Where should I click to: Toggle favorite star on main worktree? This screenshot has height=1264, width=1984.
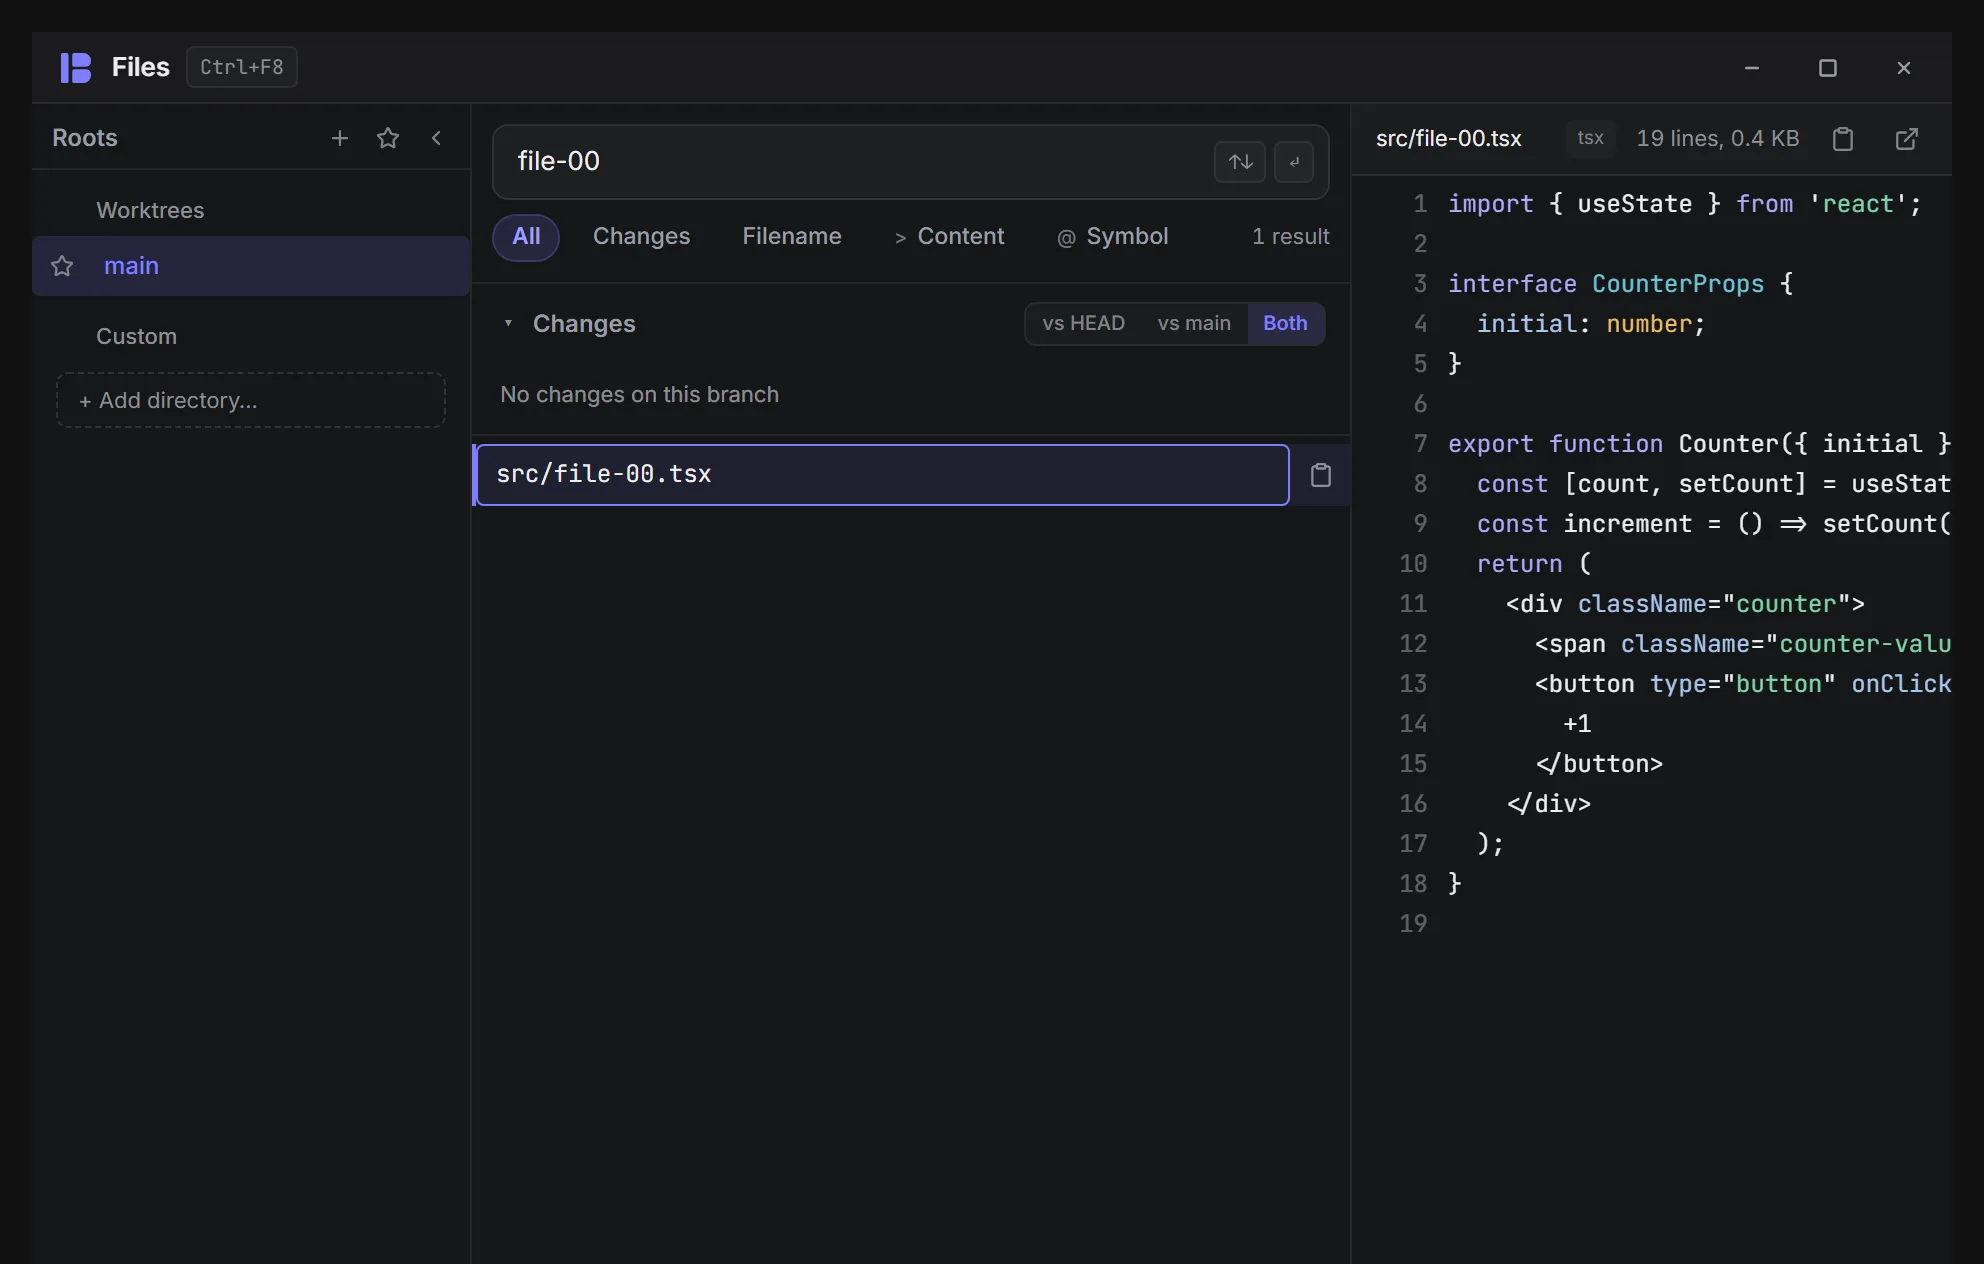click(x=62, y=266)
